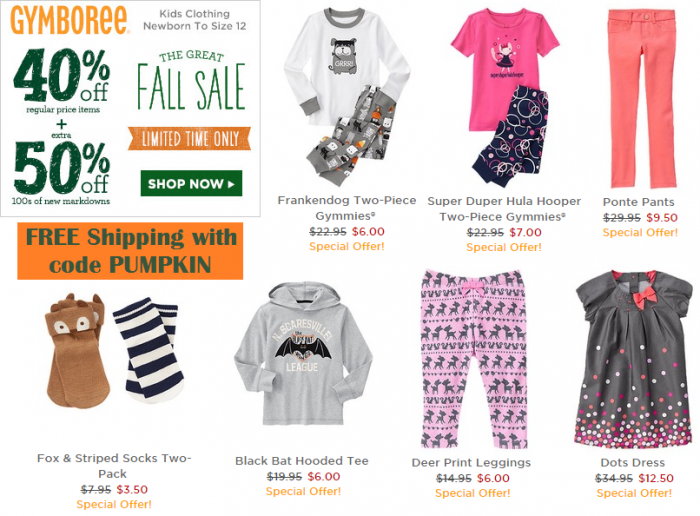700x516 pixels.
Task: Select the coral Ponte Pants image
Action: pyautogui.click(x=640, y=100)
